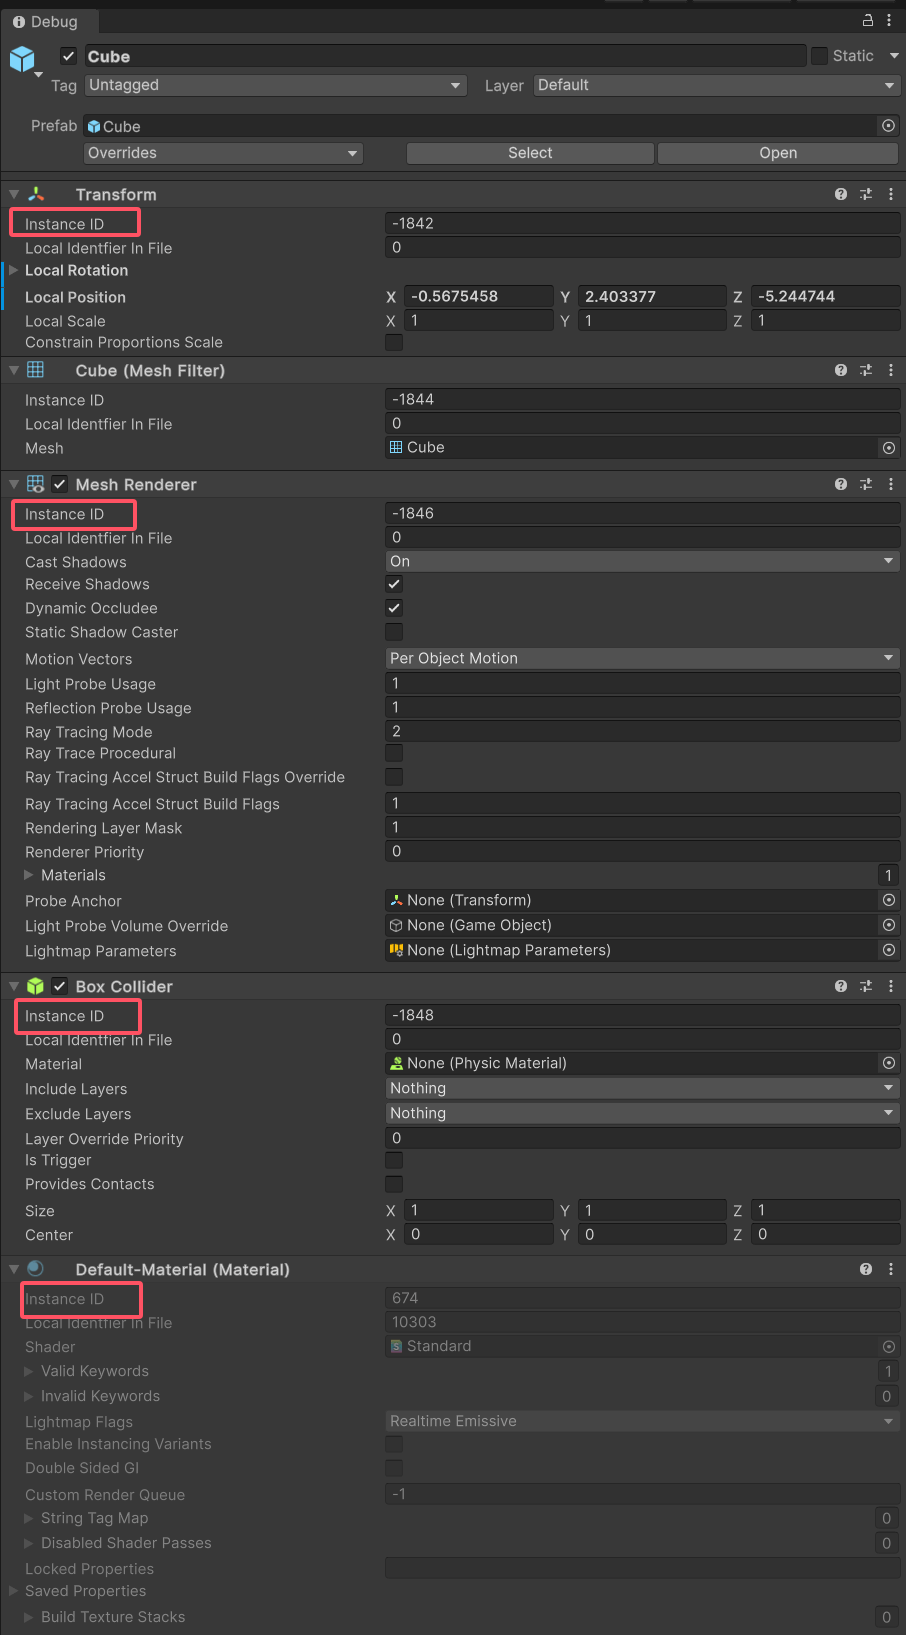Expand the Local Rotation property
Screen dimensions: 906x1635
click(x=14, y=270)
